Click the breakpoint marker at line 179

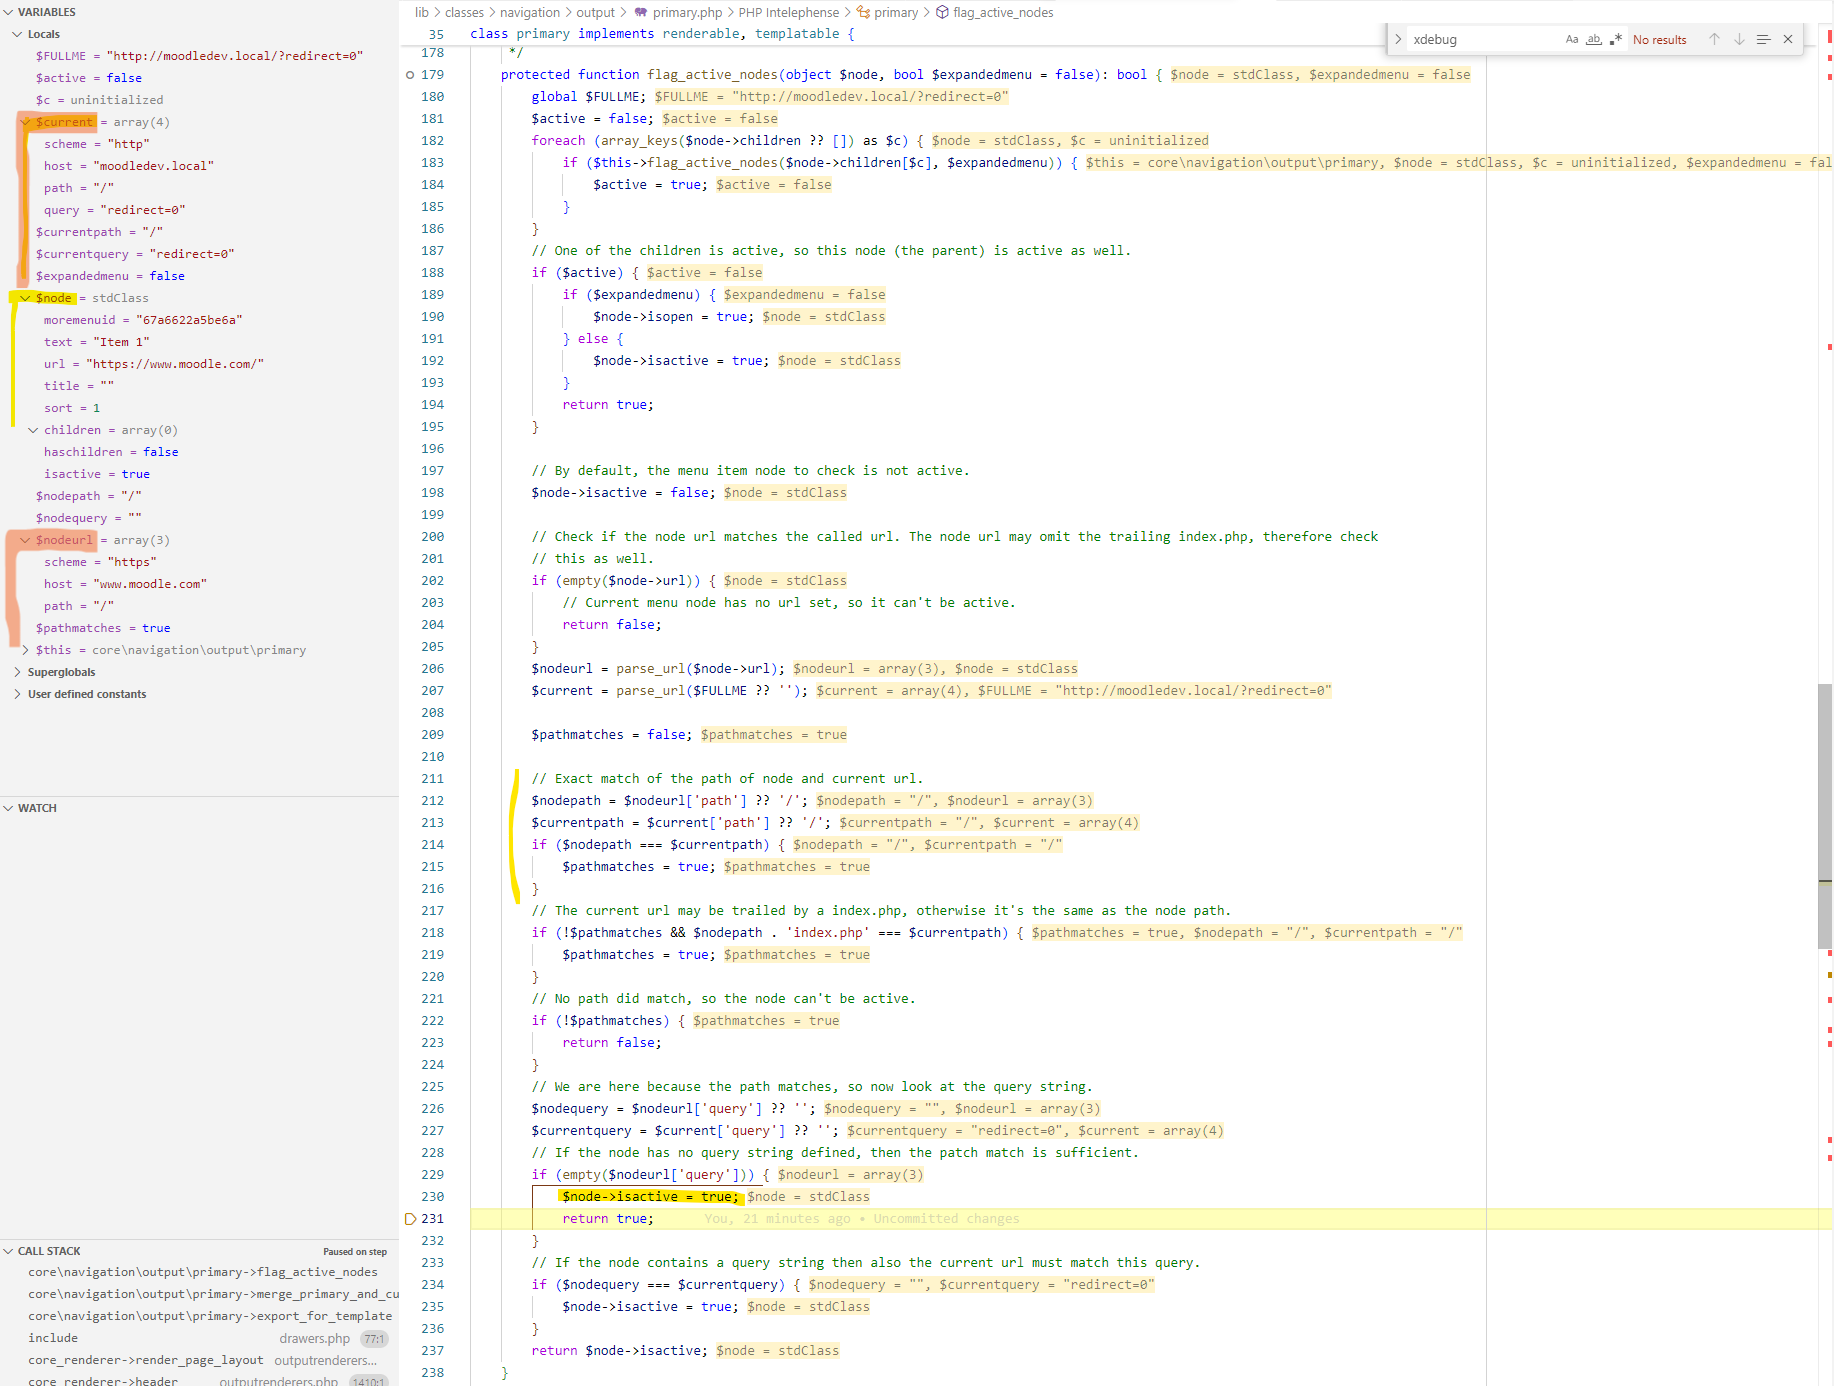coord(410,75)
